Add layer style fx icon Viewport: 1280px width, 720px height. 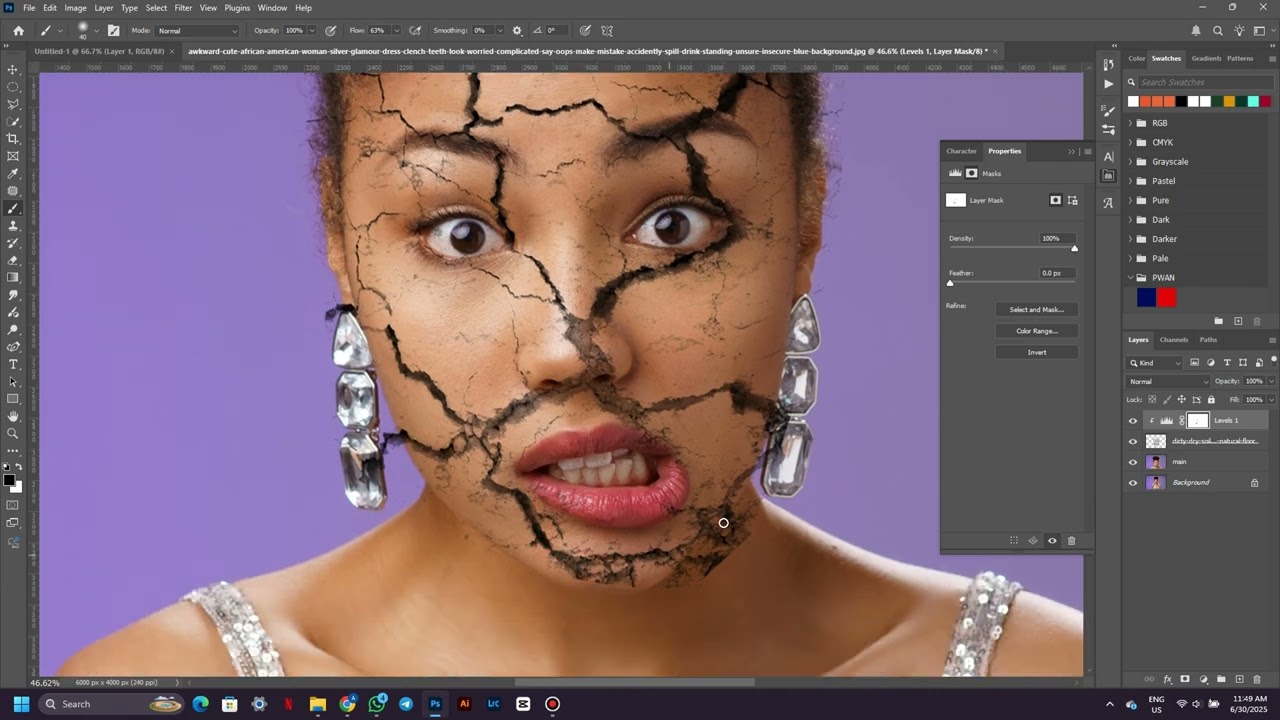tap(1167, 680)
